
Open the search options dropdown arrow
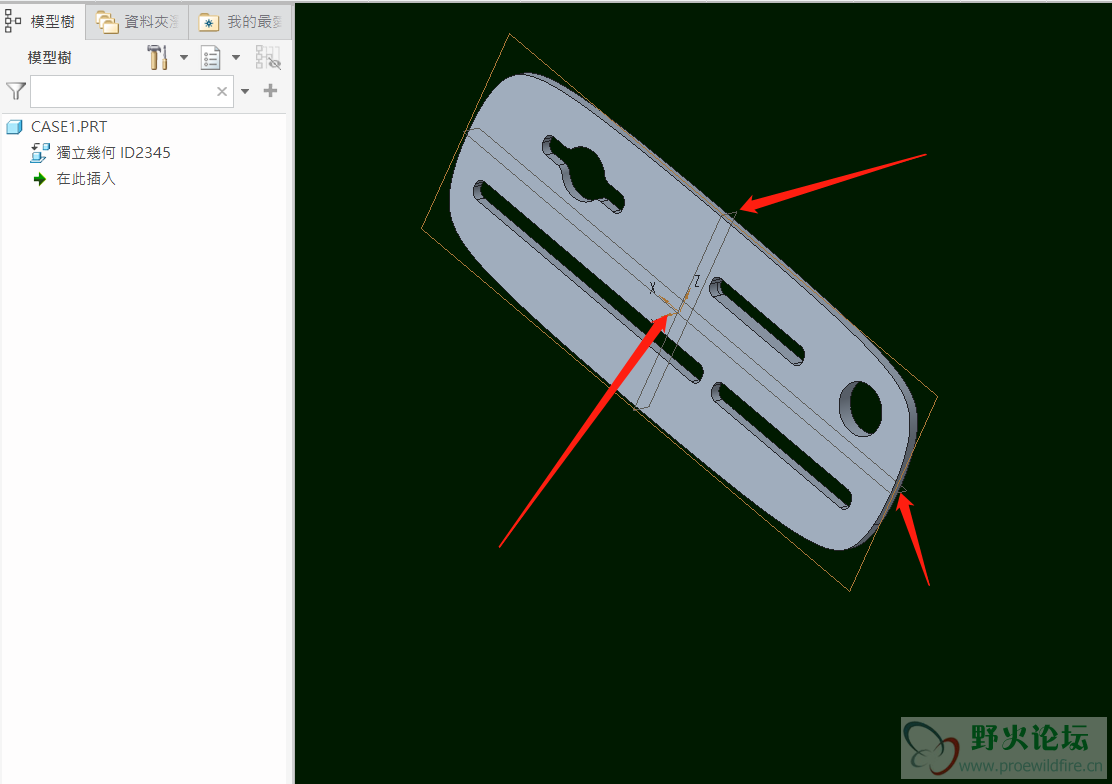[245, 92]
